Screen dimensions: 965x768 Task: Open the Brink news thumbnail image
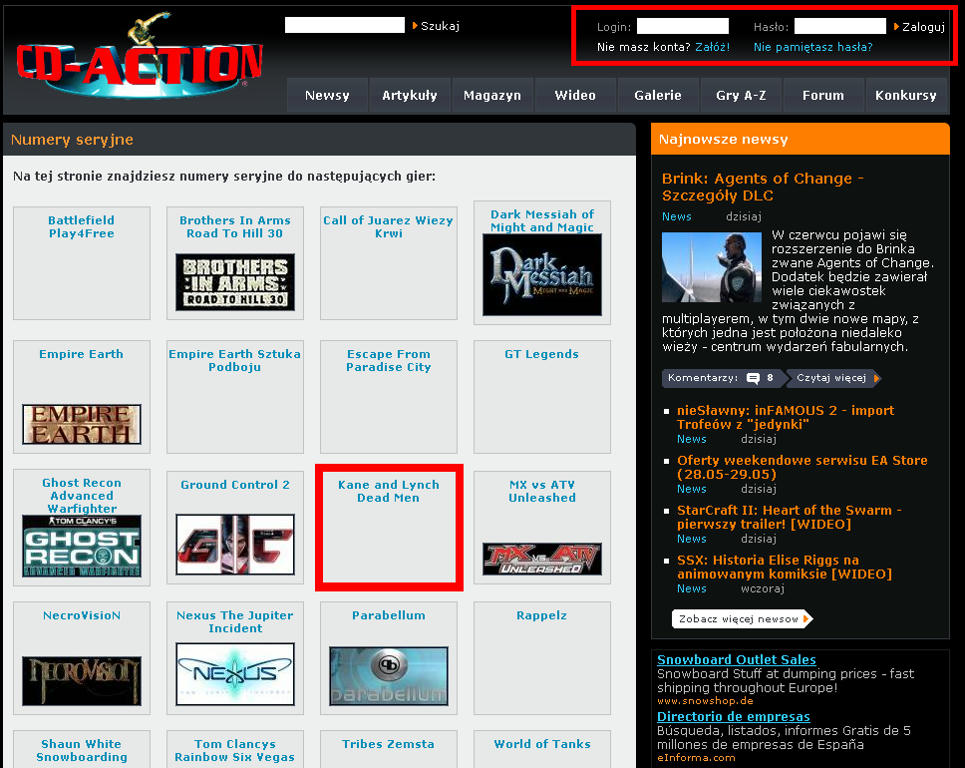[x=711, y=267]
